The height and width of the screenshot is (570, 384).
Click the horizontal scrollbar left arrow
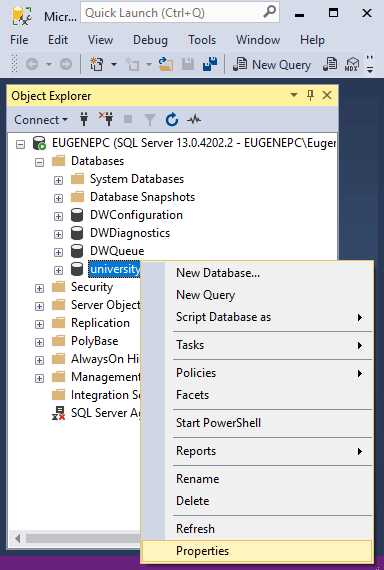pyautogui.click(x=17, y=538)
